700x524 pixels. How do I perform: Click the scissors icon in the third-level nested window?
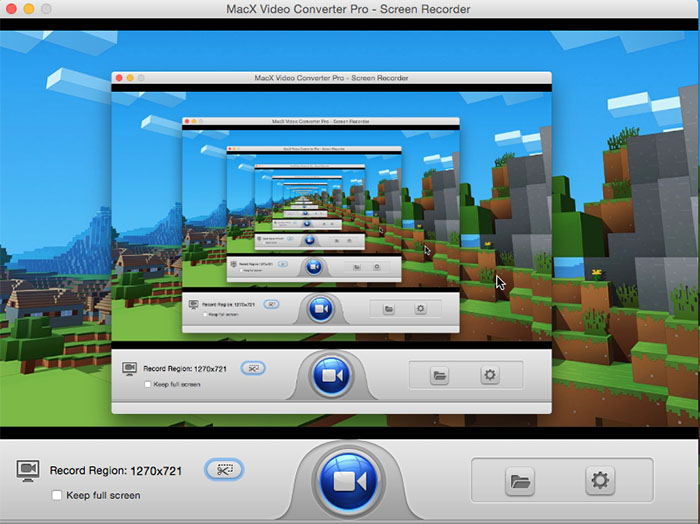[x=271, y=304]
